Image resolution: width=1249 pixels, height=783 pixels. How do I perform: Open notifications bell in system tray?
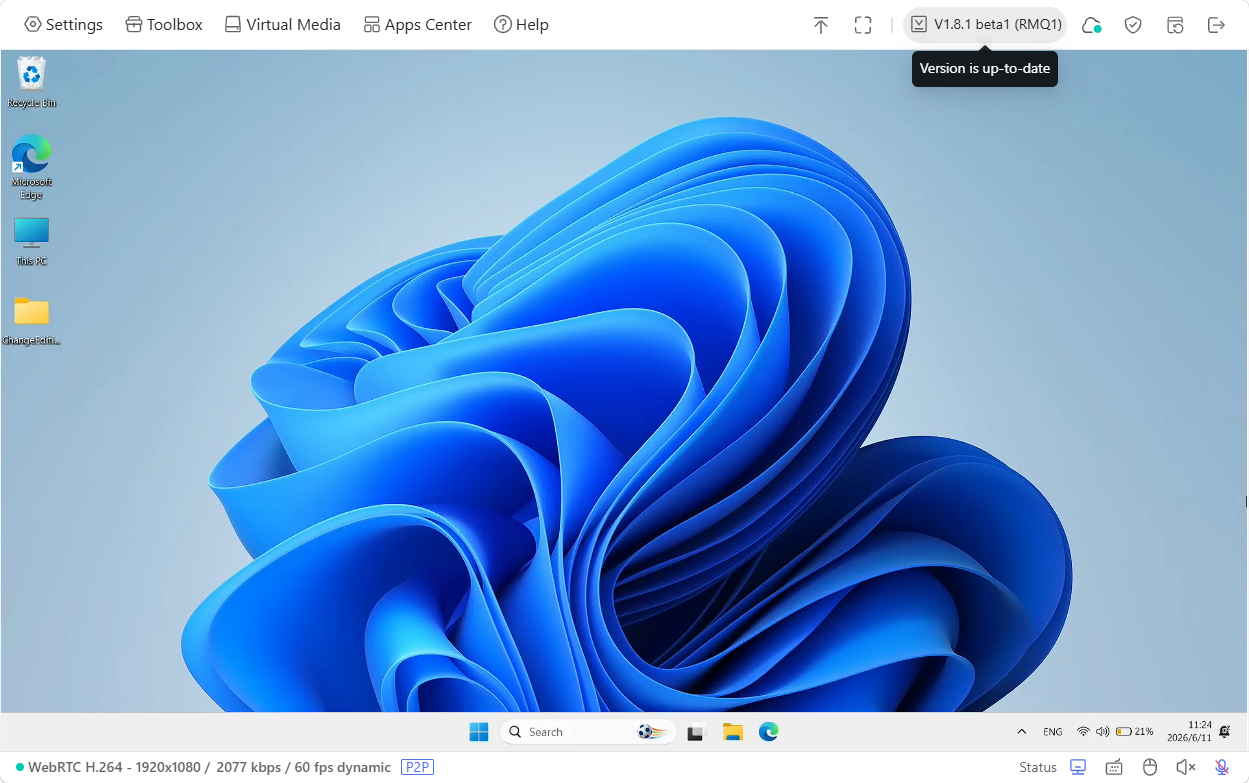click(1225, 732)
